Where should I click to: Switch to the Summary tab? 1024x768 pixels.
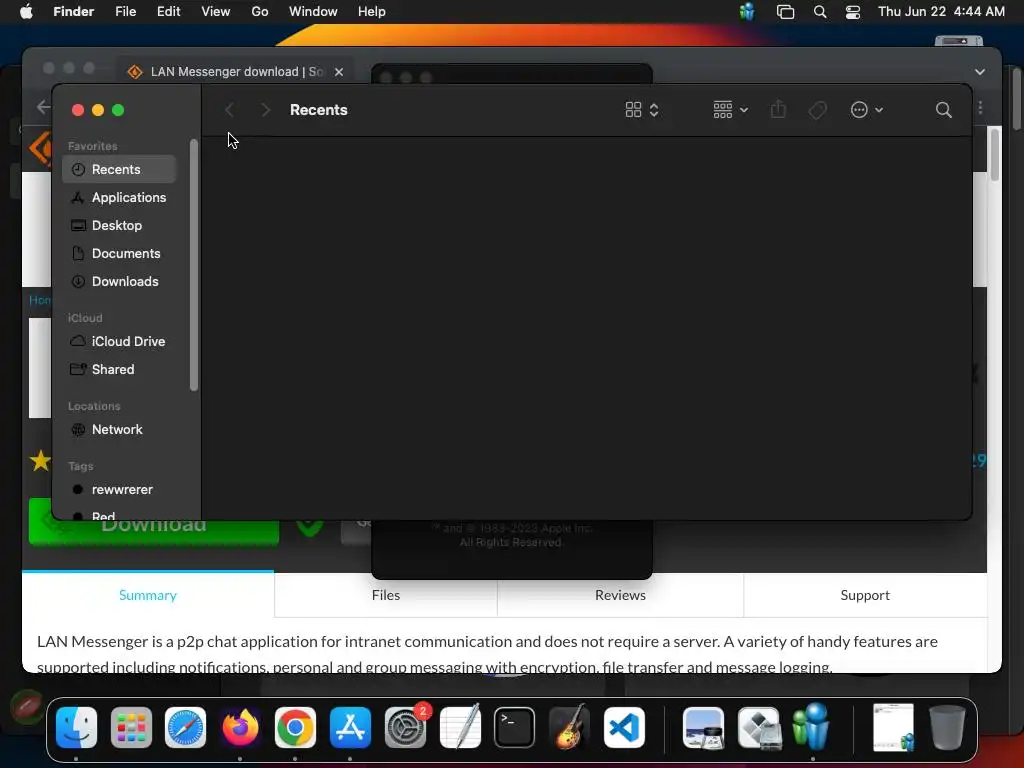click(x=148, y=595)
